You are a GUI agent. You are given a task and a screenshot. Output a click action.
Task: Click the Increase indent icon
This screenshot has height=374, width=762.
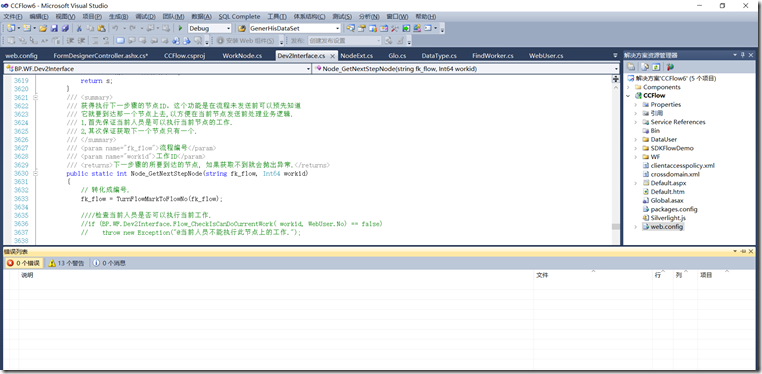coord(82,41)
